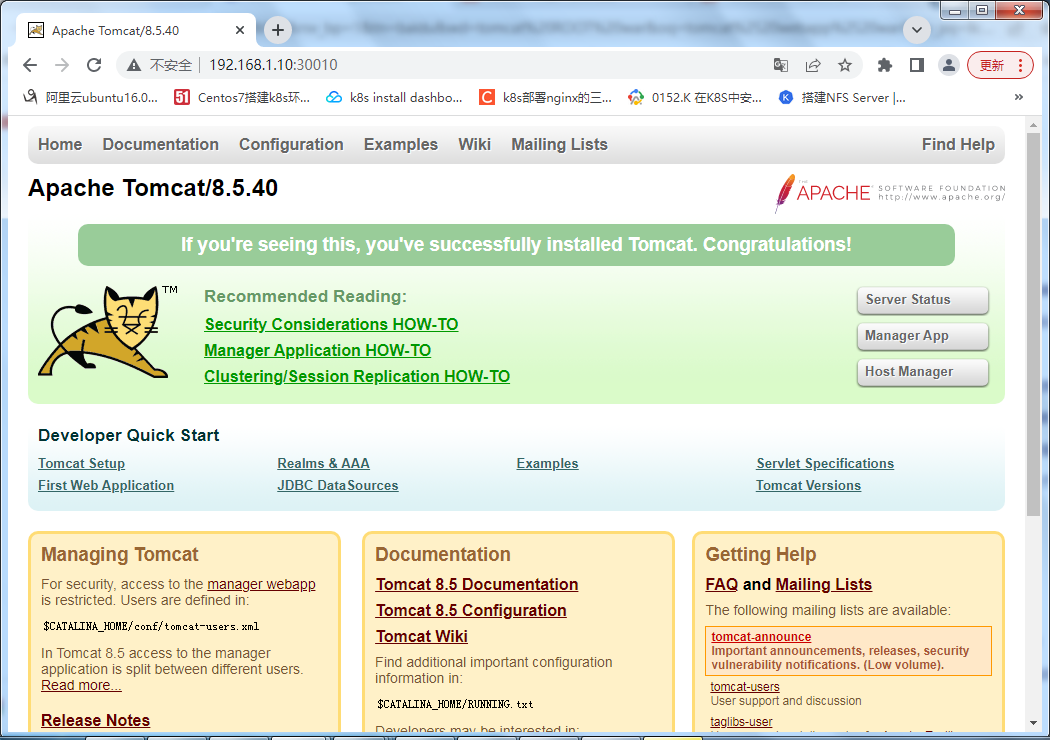Open Mailing Lists link under Getting Help
This screenshot has width=1050, height=740.
pyautogui.click(x=824, y=584)
